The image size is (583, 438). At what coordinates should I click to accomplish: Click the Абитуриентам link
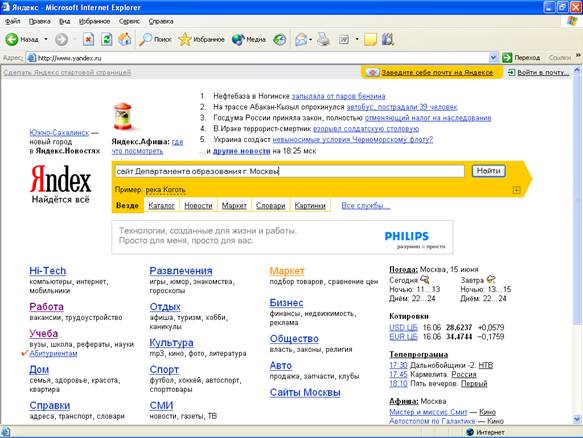pyautogui.click(x=53, y=354)
